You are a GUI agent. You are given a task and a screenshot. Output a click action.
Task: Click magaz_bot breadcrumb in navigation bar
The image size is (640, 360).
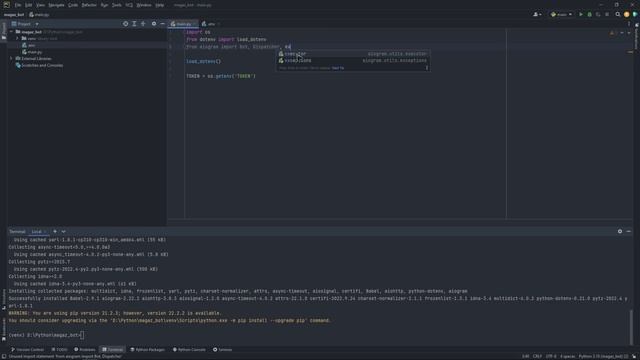coord(14,15)
